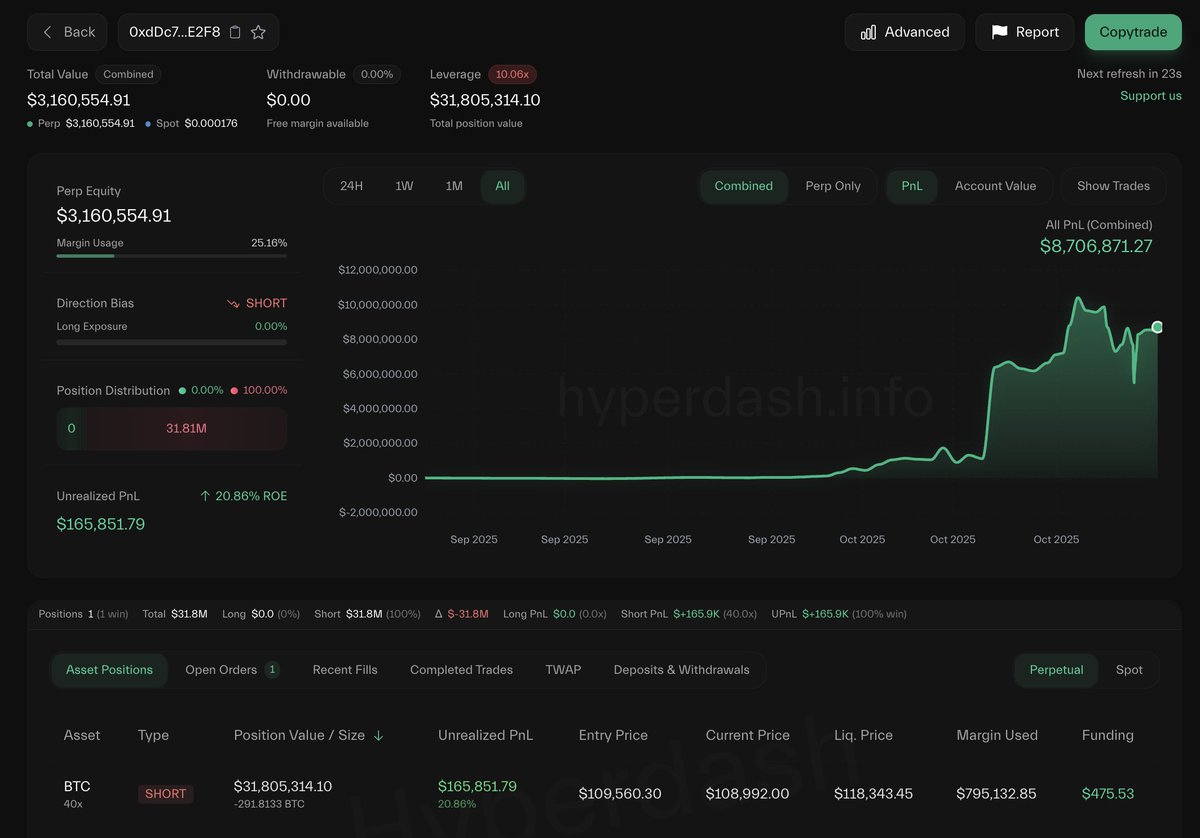The height and width of the screenshot is (838, 1200).
Task: Click the green chart endpoint marker
Action: pos(1157,327)
